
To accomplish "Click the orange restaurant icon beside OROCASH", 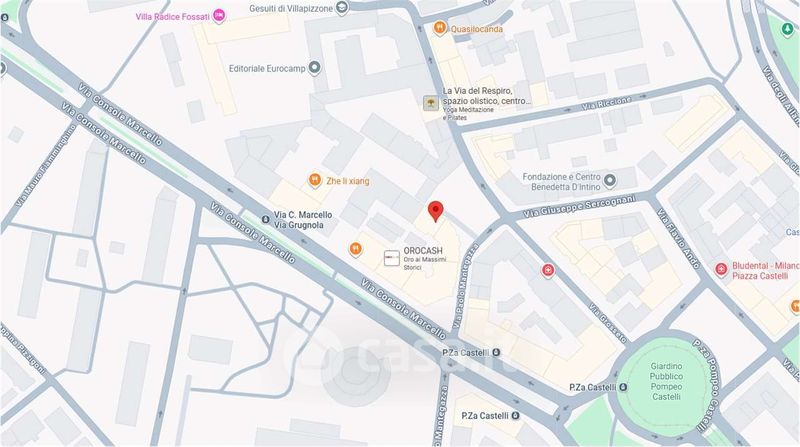I will pos(356,249).
